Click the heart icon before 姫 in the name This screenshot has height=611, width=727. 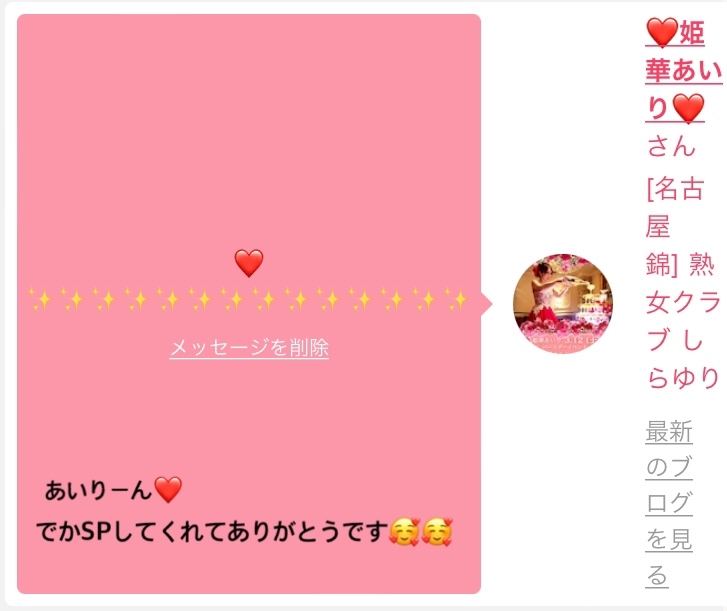point(662,32)
